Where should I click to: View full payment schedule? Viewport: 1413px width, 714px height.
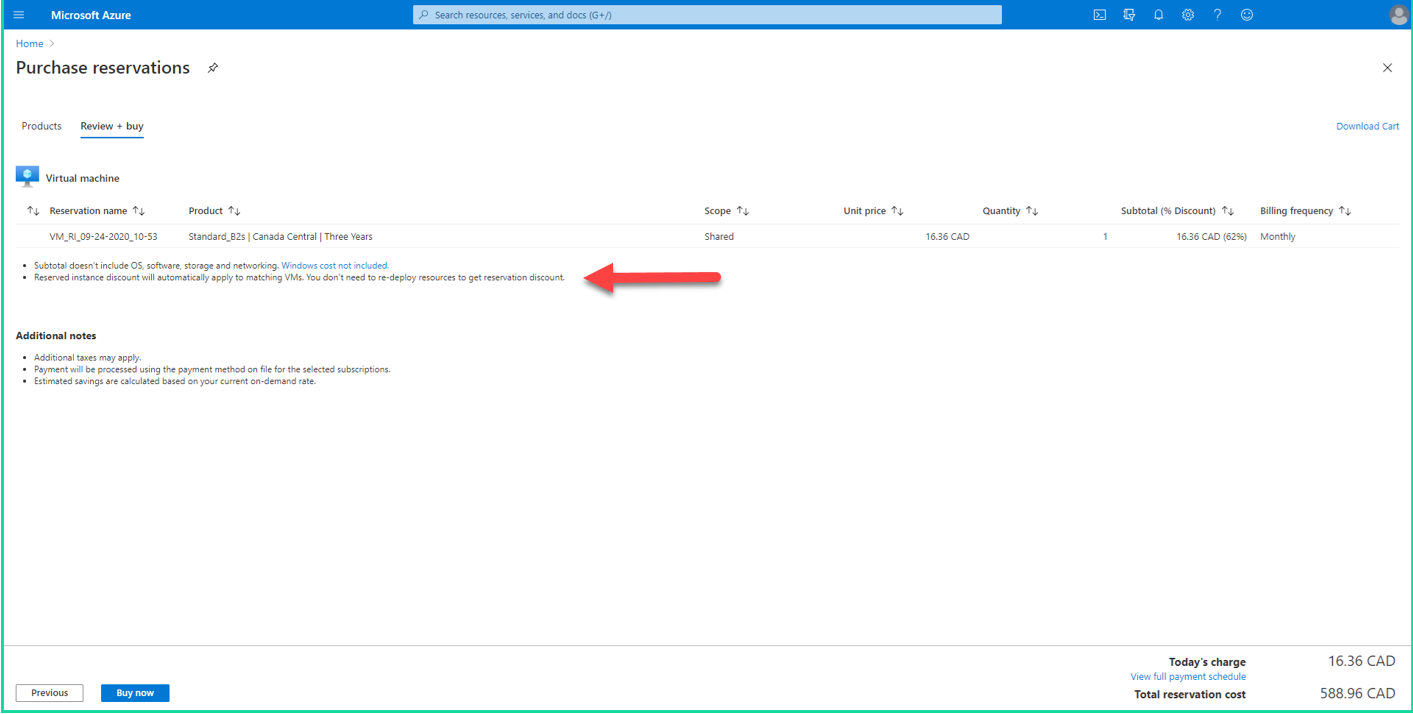pyautogui.click(x=1188, y=677)
